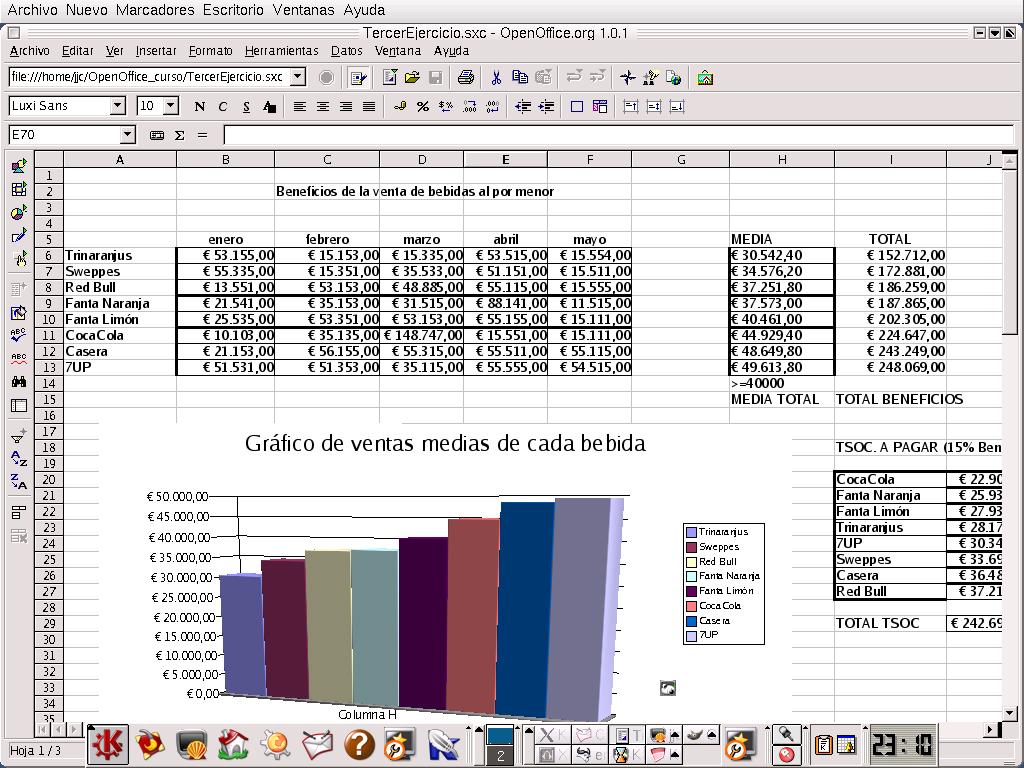Toggle automatic spellcheck icon

[18, 358]
